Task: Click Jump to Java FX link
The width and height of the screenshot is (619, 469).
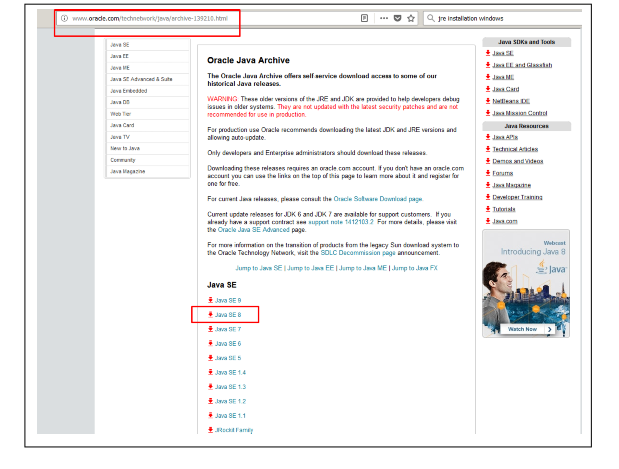Action: pos(415,268)
